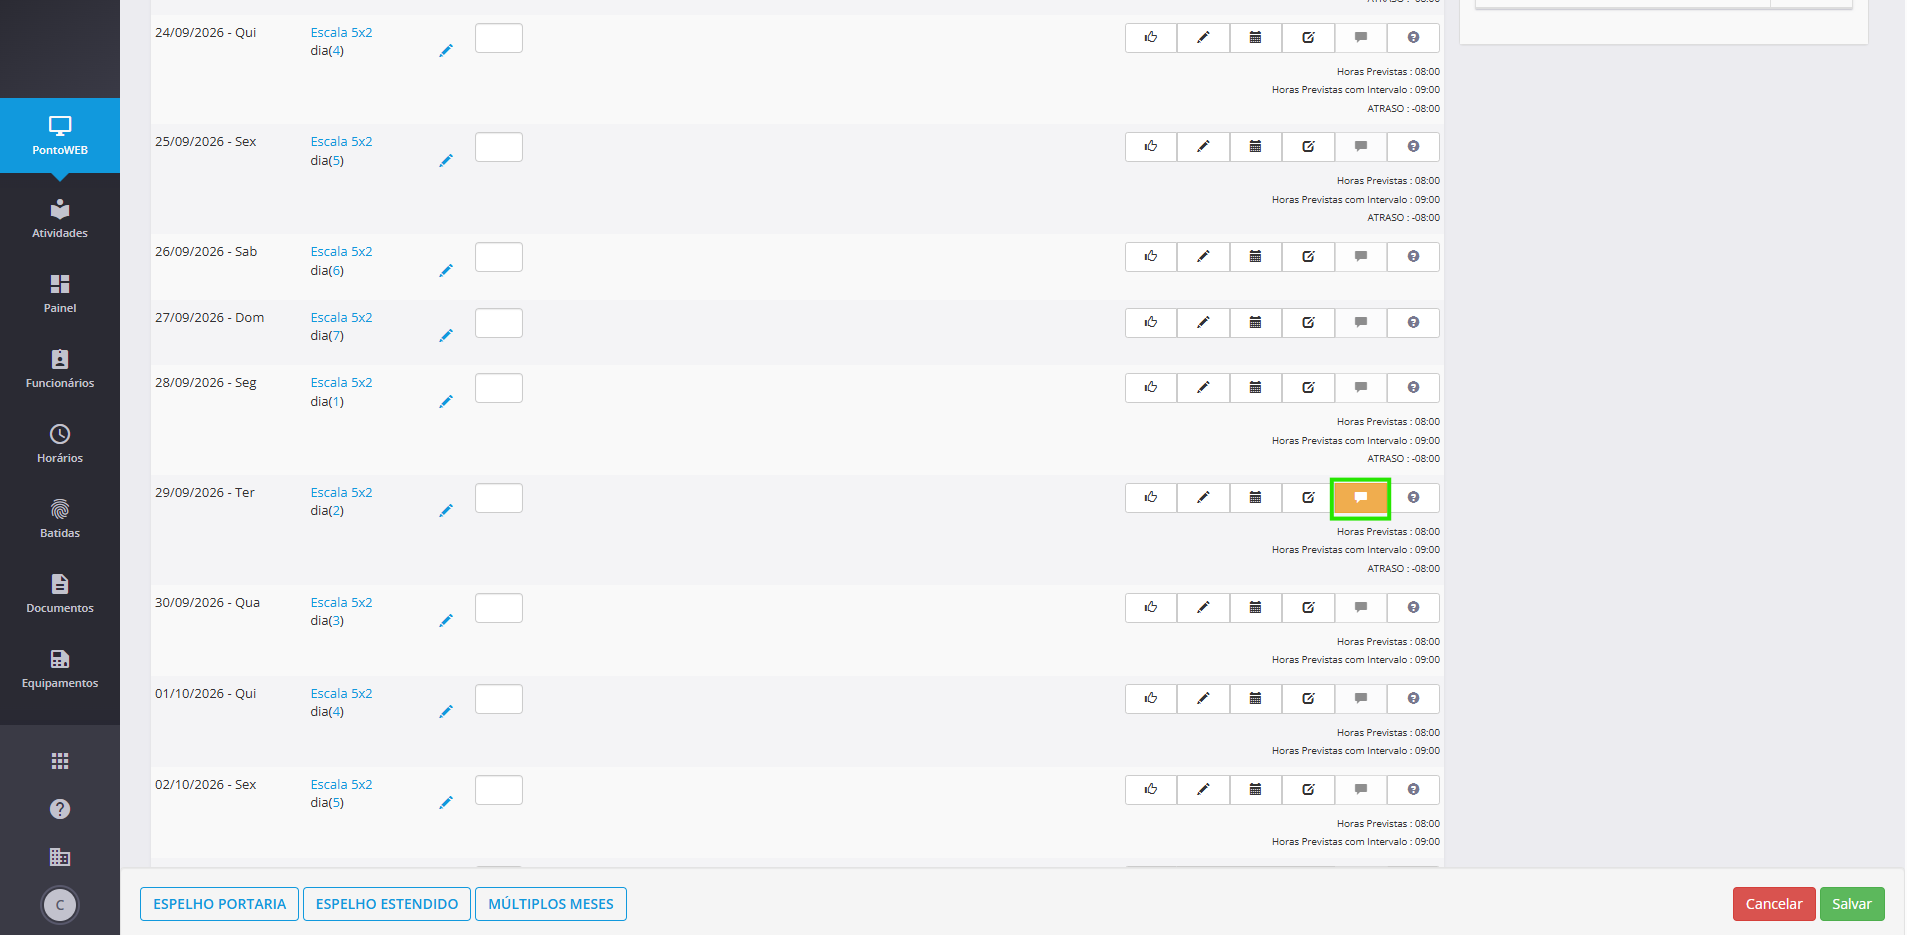This screenshot has height=935, width=1907.
Task: Click the blue pencil beside 25/09/2026 schedule
Action: point(446,160)
